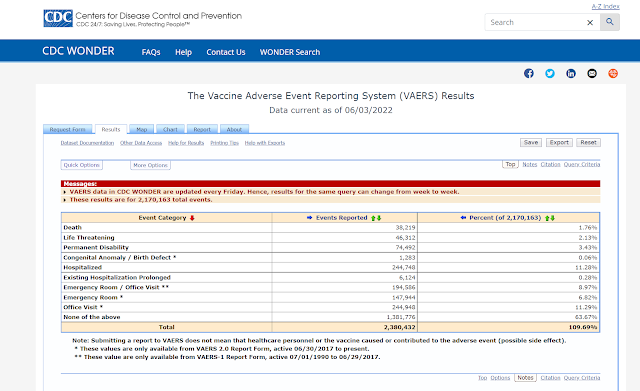Expand Quick Options
Viewport: 640px width, 391px height.
(82, 165)
